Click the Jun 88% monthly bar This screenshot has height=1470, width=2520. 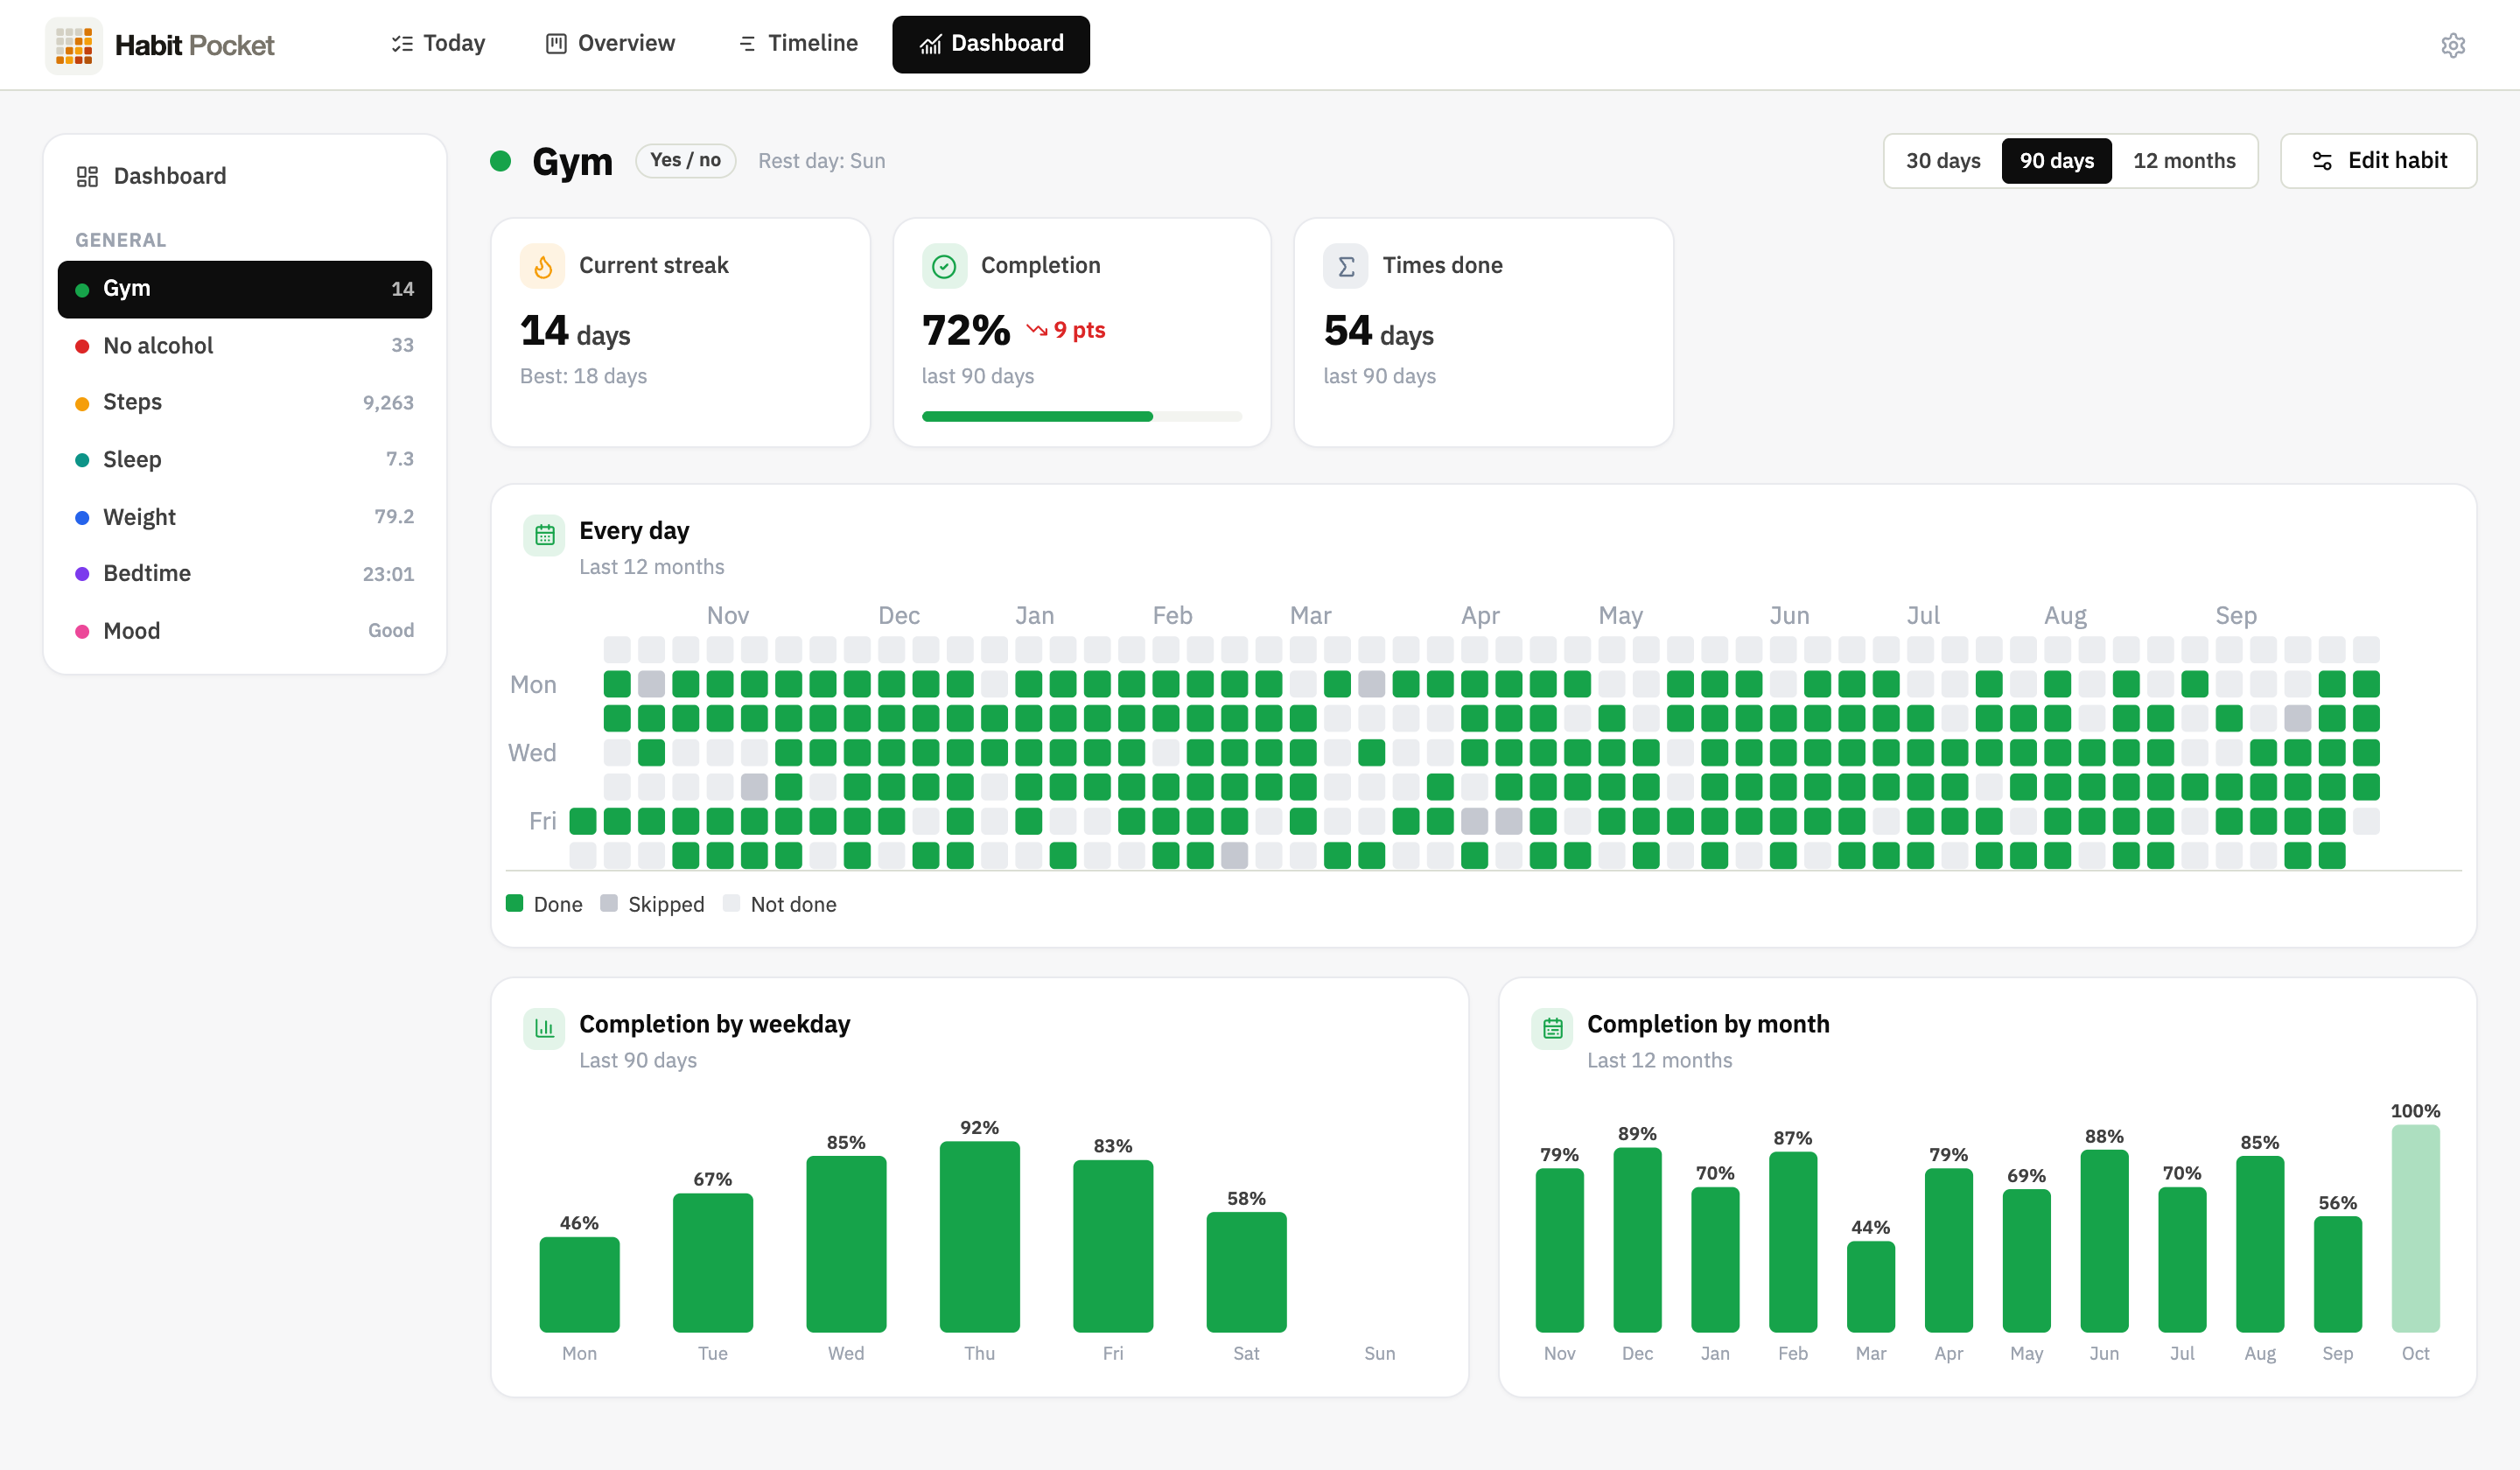pos(2104,1241)
